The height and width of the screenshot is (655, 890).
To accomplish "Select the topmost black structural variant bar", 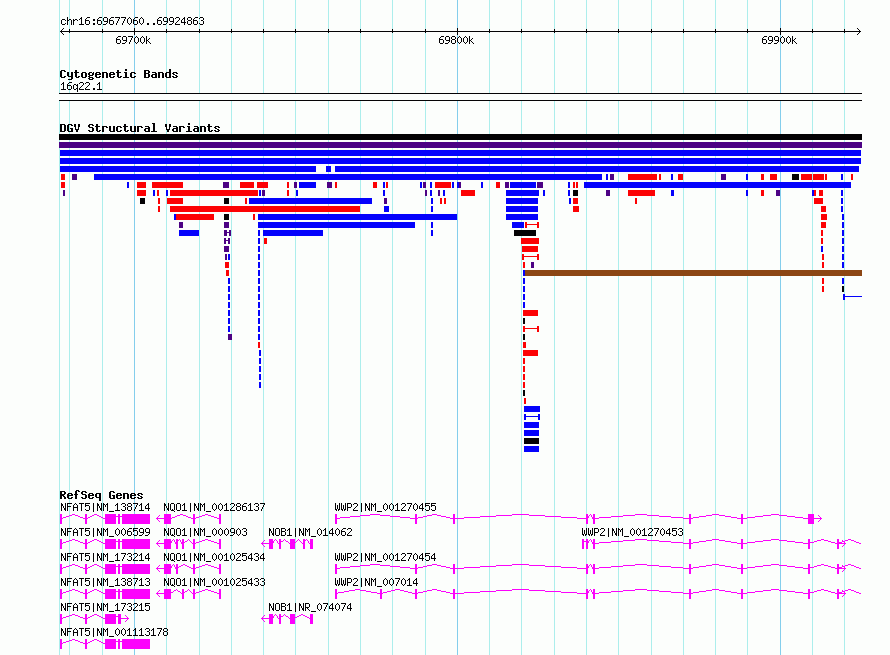I will point(460,137).
